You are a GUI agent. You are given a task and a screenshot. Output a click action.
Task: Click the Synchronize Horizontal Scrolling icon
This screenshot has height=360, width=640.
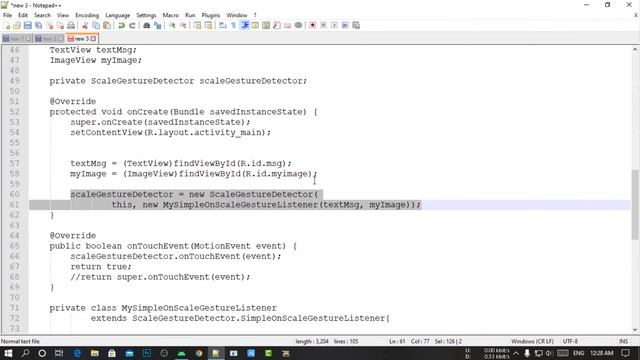coord(209,25)
